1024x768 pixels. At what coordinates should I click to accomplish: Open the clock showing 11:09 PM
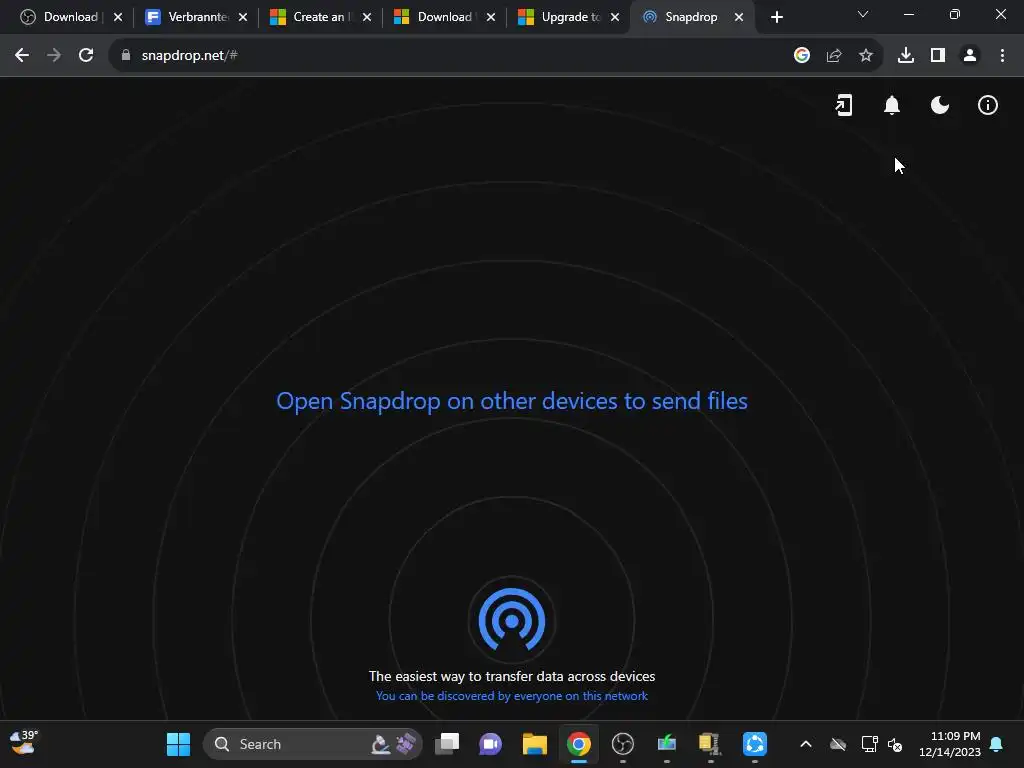(950, 744)
